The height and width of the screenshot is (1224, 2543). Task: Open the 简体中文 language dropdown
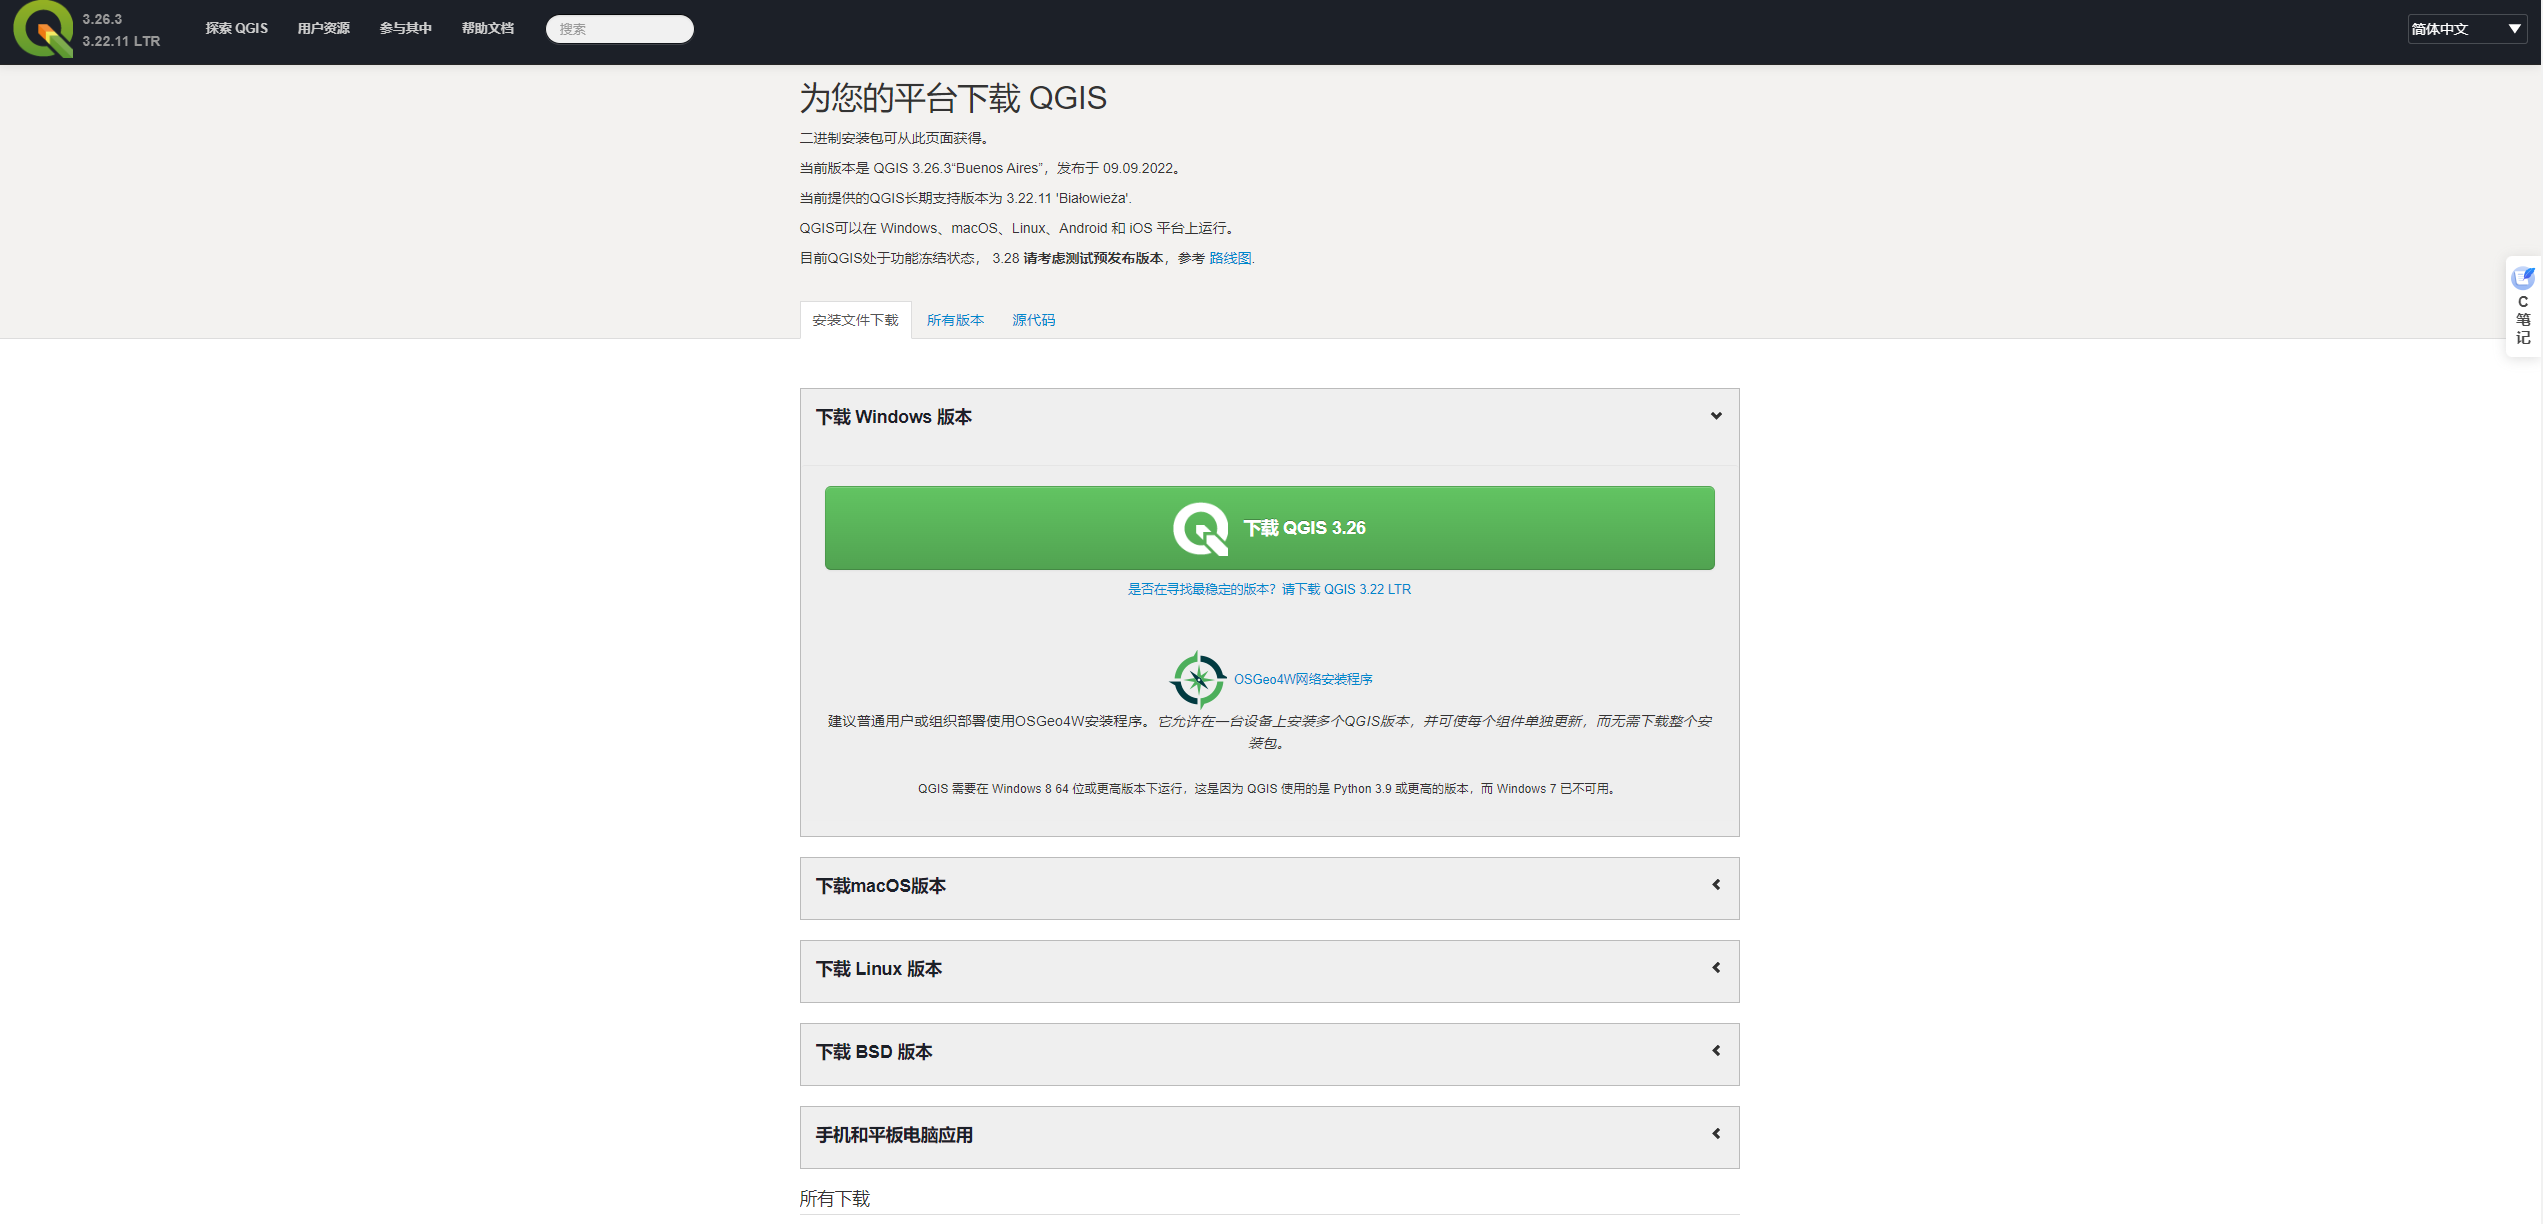point(2466,29)
